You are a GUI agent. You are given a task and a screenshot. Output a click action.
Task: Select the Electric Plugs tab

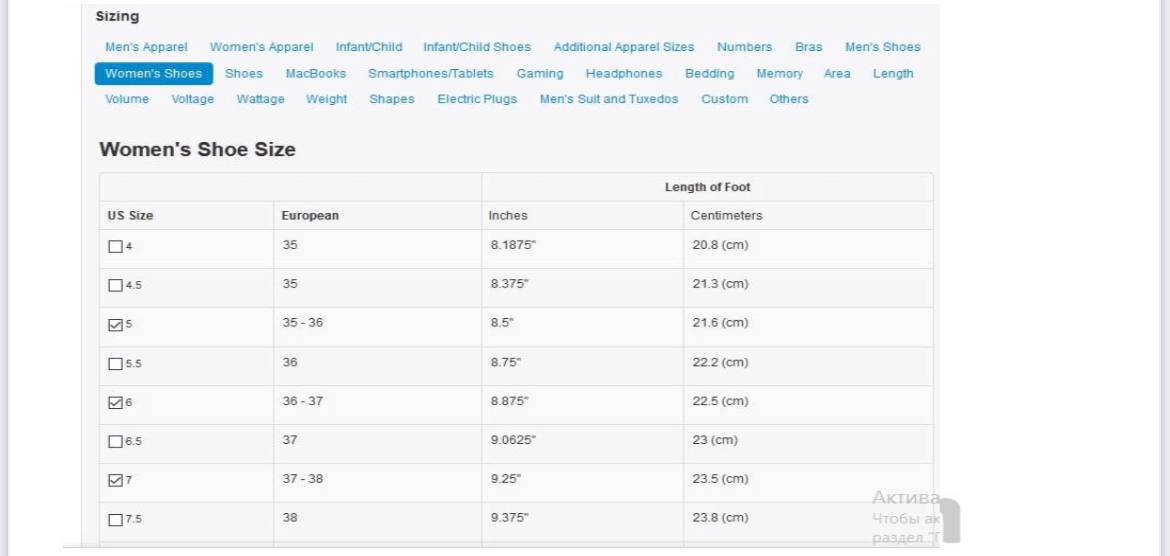pos(477,99)
